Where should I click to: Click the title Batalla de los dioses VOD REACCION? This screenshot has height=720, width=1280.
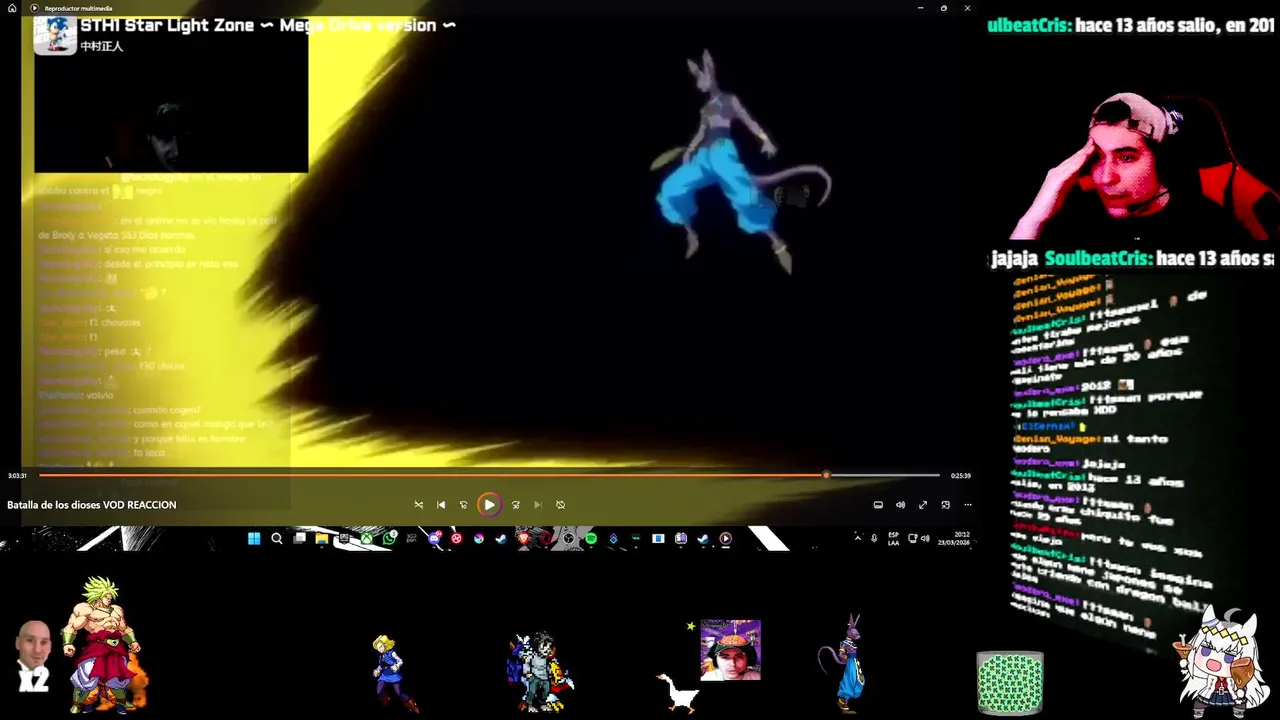tap(92, 505)
